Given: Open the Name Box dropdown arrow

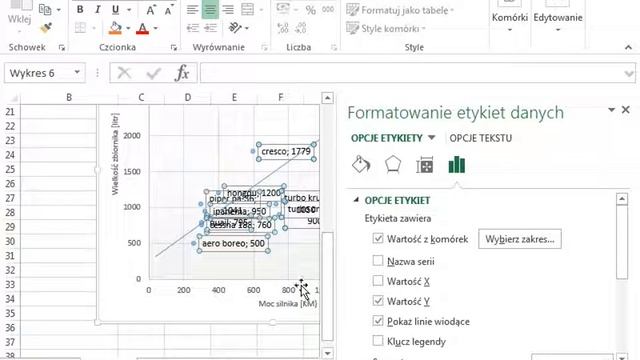Looking at the screenshot, I should click(77, 73).
